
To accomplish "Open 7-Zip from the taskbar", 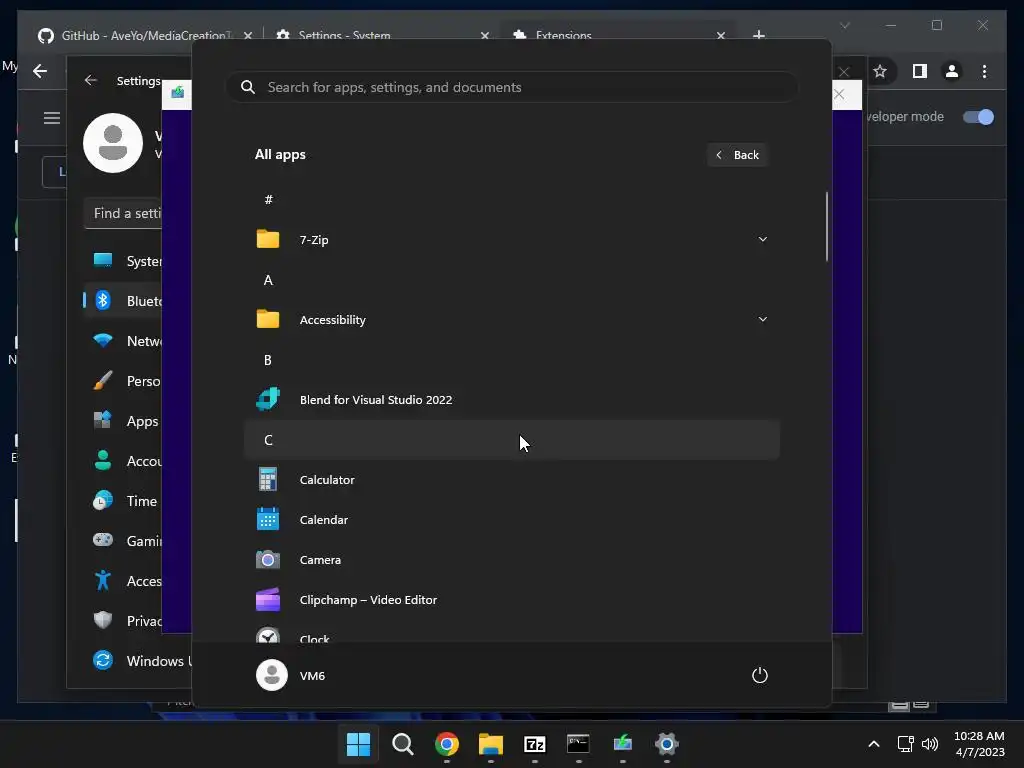I will [x=535, y=744].
